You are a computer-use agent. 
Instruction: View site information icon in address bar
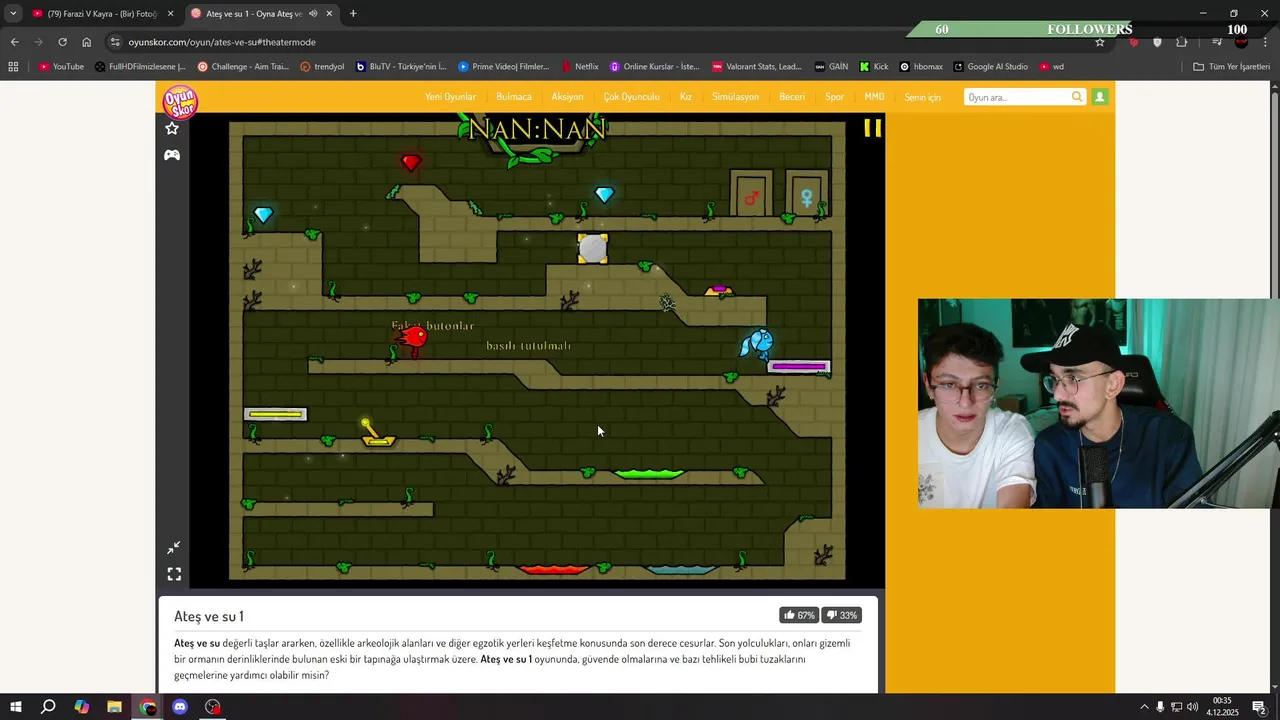pyautogui.click(x=115, y=42)
